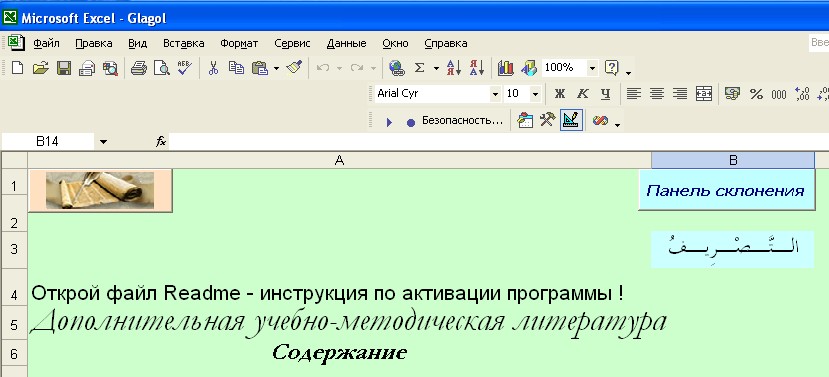Expand the AutoSum functions arrow
The height and width of the screenshot is (377, 829).
tap(436, 68)
